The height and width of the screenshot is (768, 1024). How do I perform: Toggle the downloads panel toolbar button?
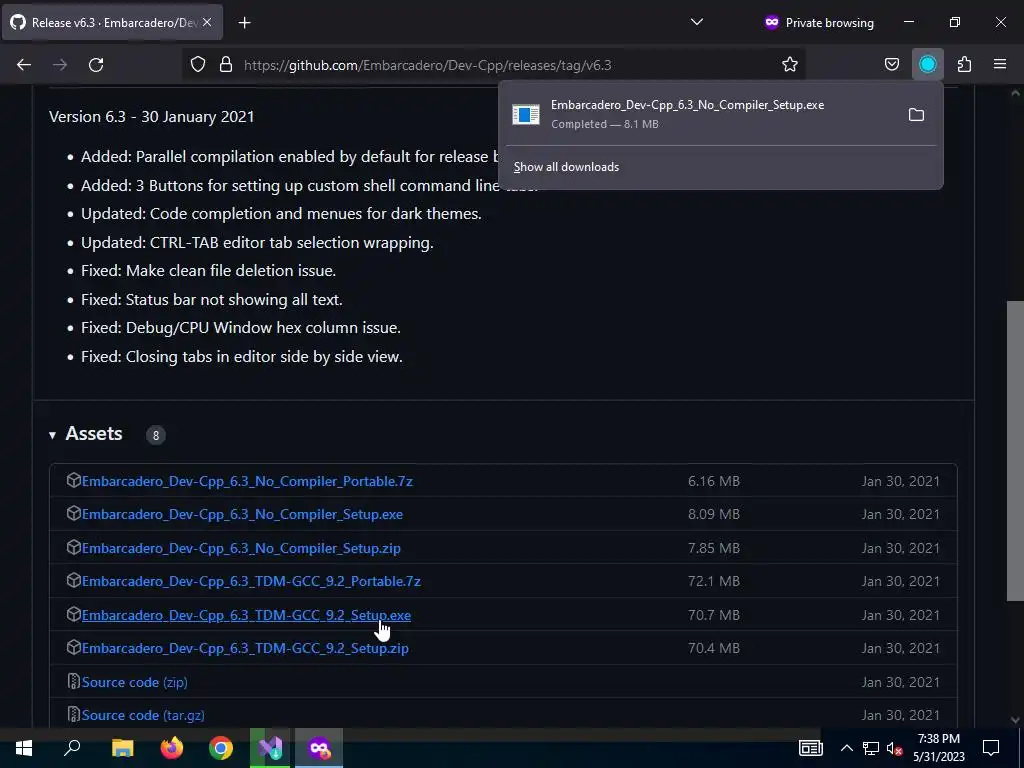(x=927, y=65)
